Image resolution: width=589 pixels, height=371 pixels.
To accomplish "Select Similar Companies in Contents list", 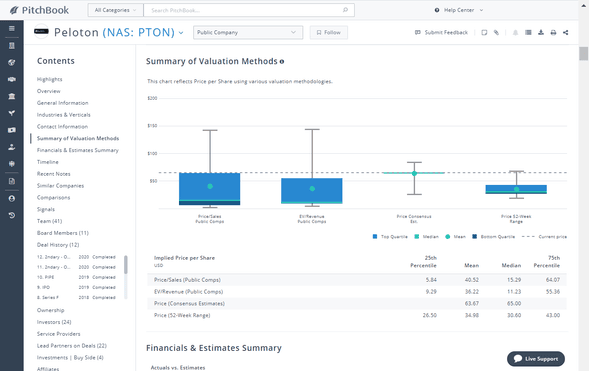I will click(x=60, y=186).
